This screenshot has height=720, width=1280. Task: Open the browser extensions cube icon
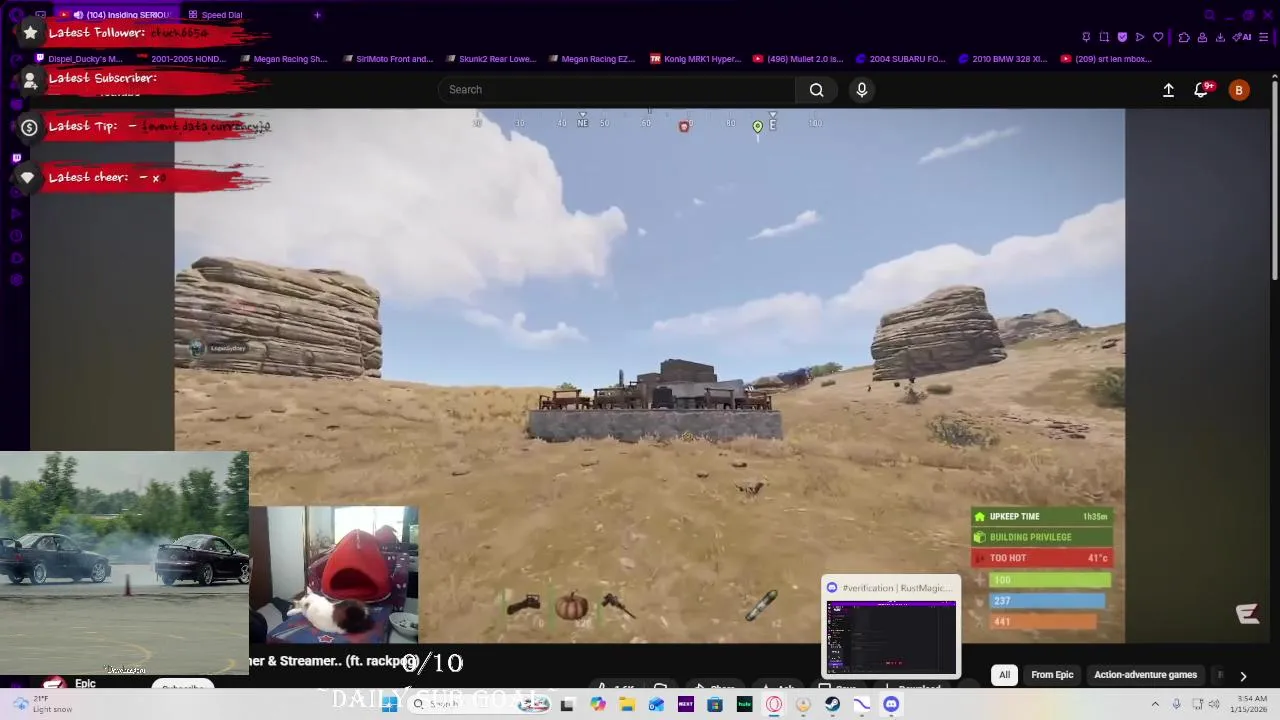pyautogui.click(x=1184, y=37)
